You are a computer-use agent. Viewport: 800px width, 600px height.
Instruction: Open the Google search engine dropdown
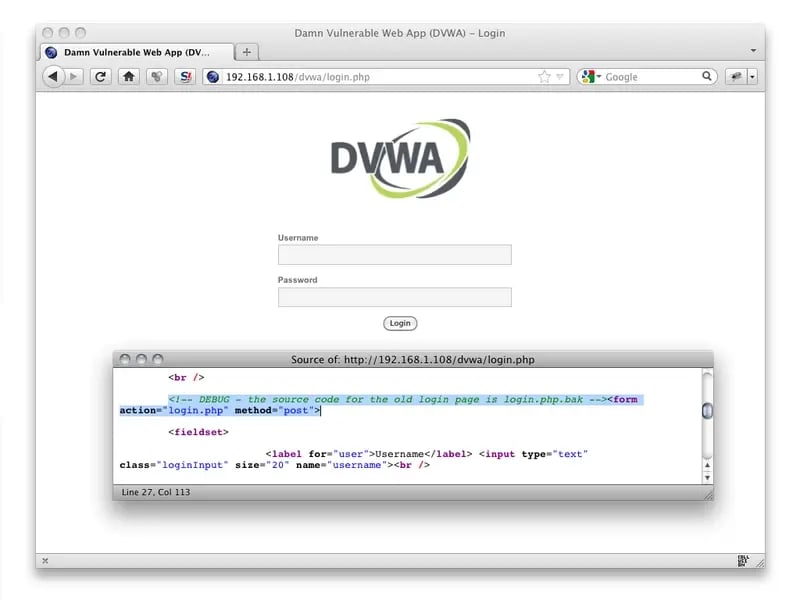tap(590, 76)
